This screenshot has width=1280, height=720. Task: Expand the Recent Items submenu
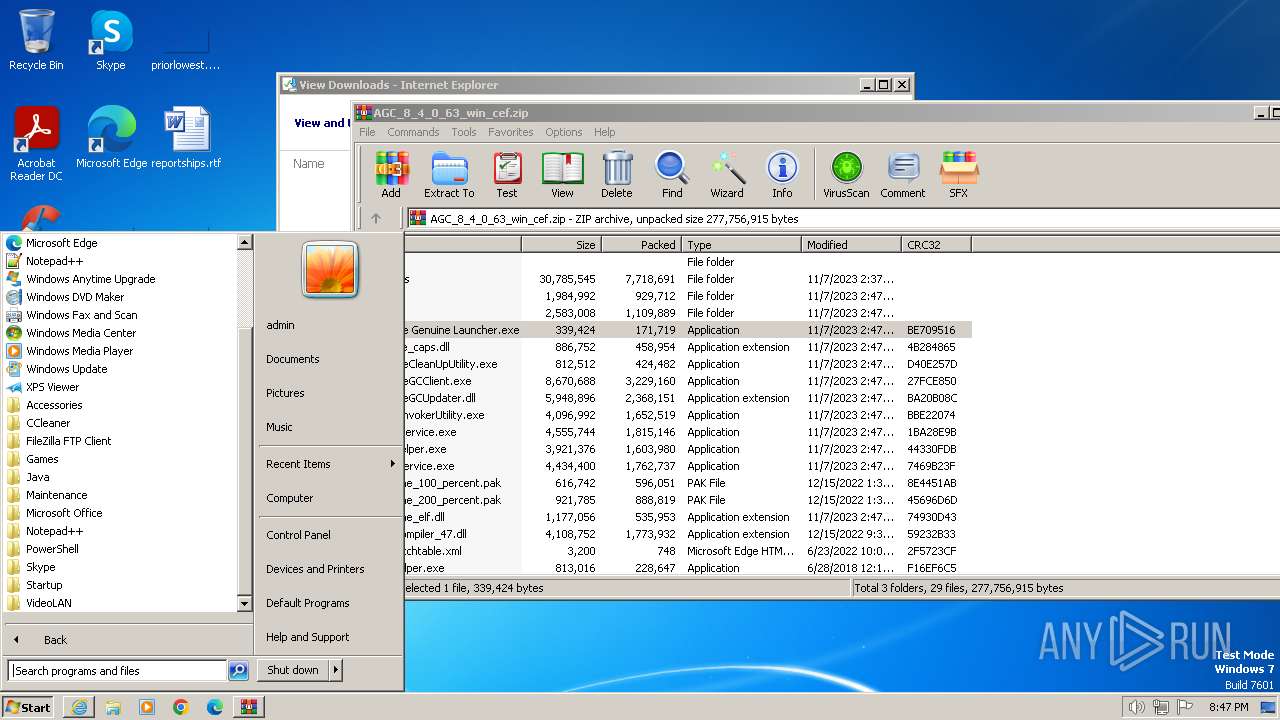[330, 464]
